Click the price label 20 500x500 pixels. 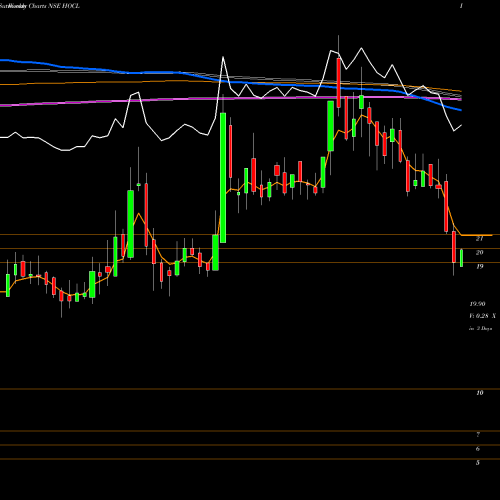click(x=479, y=252)
